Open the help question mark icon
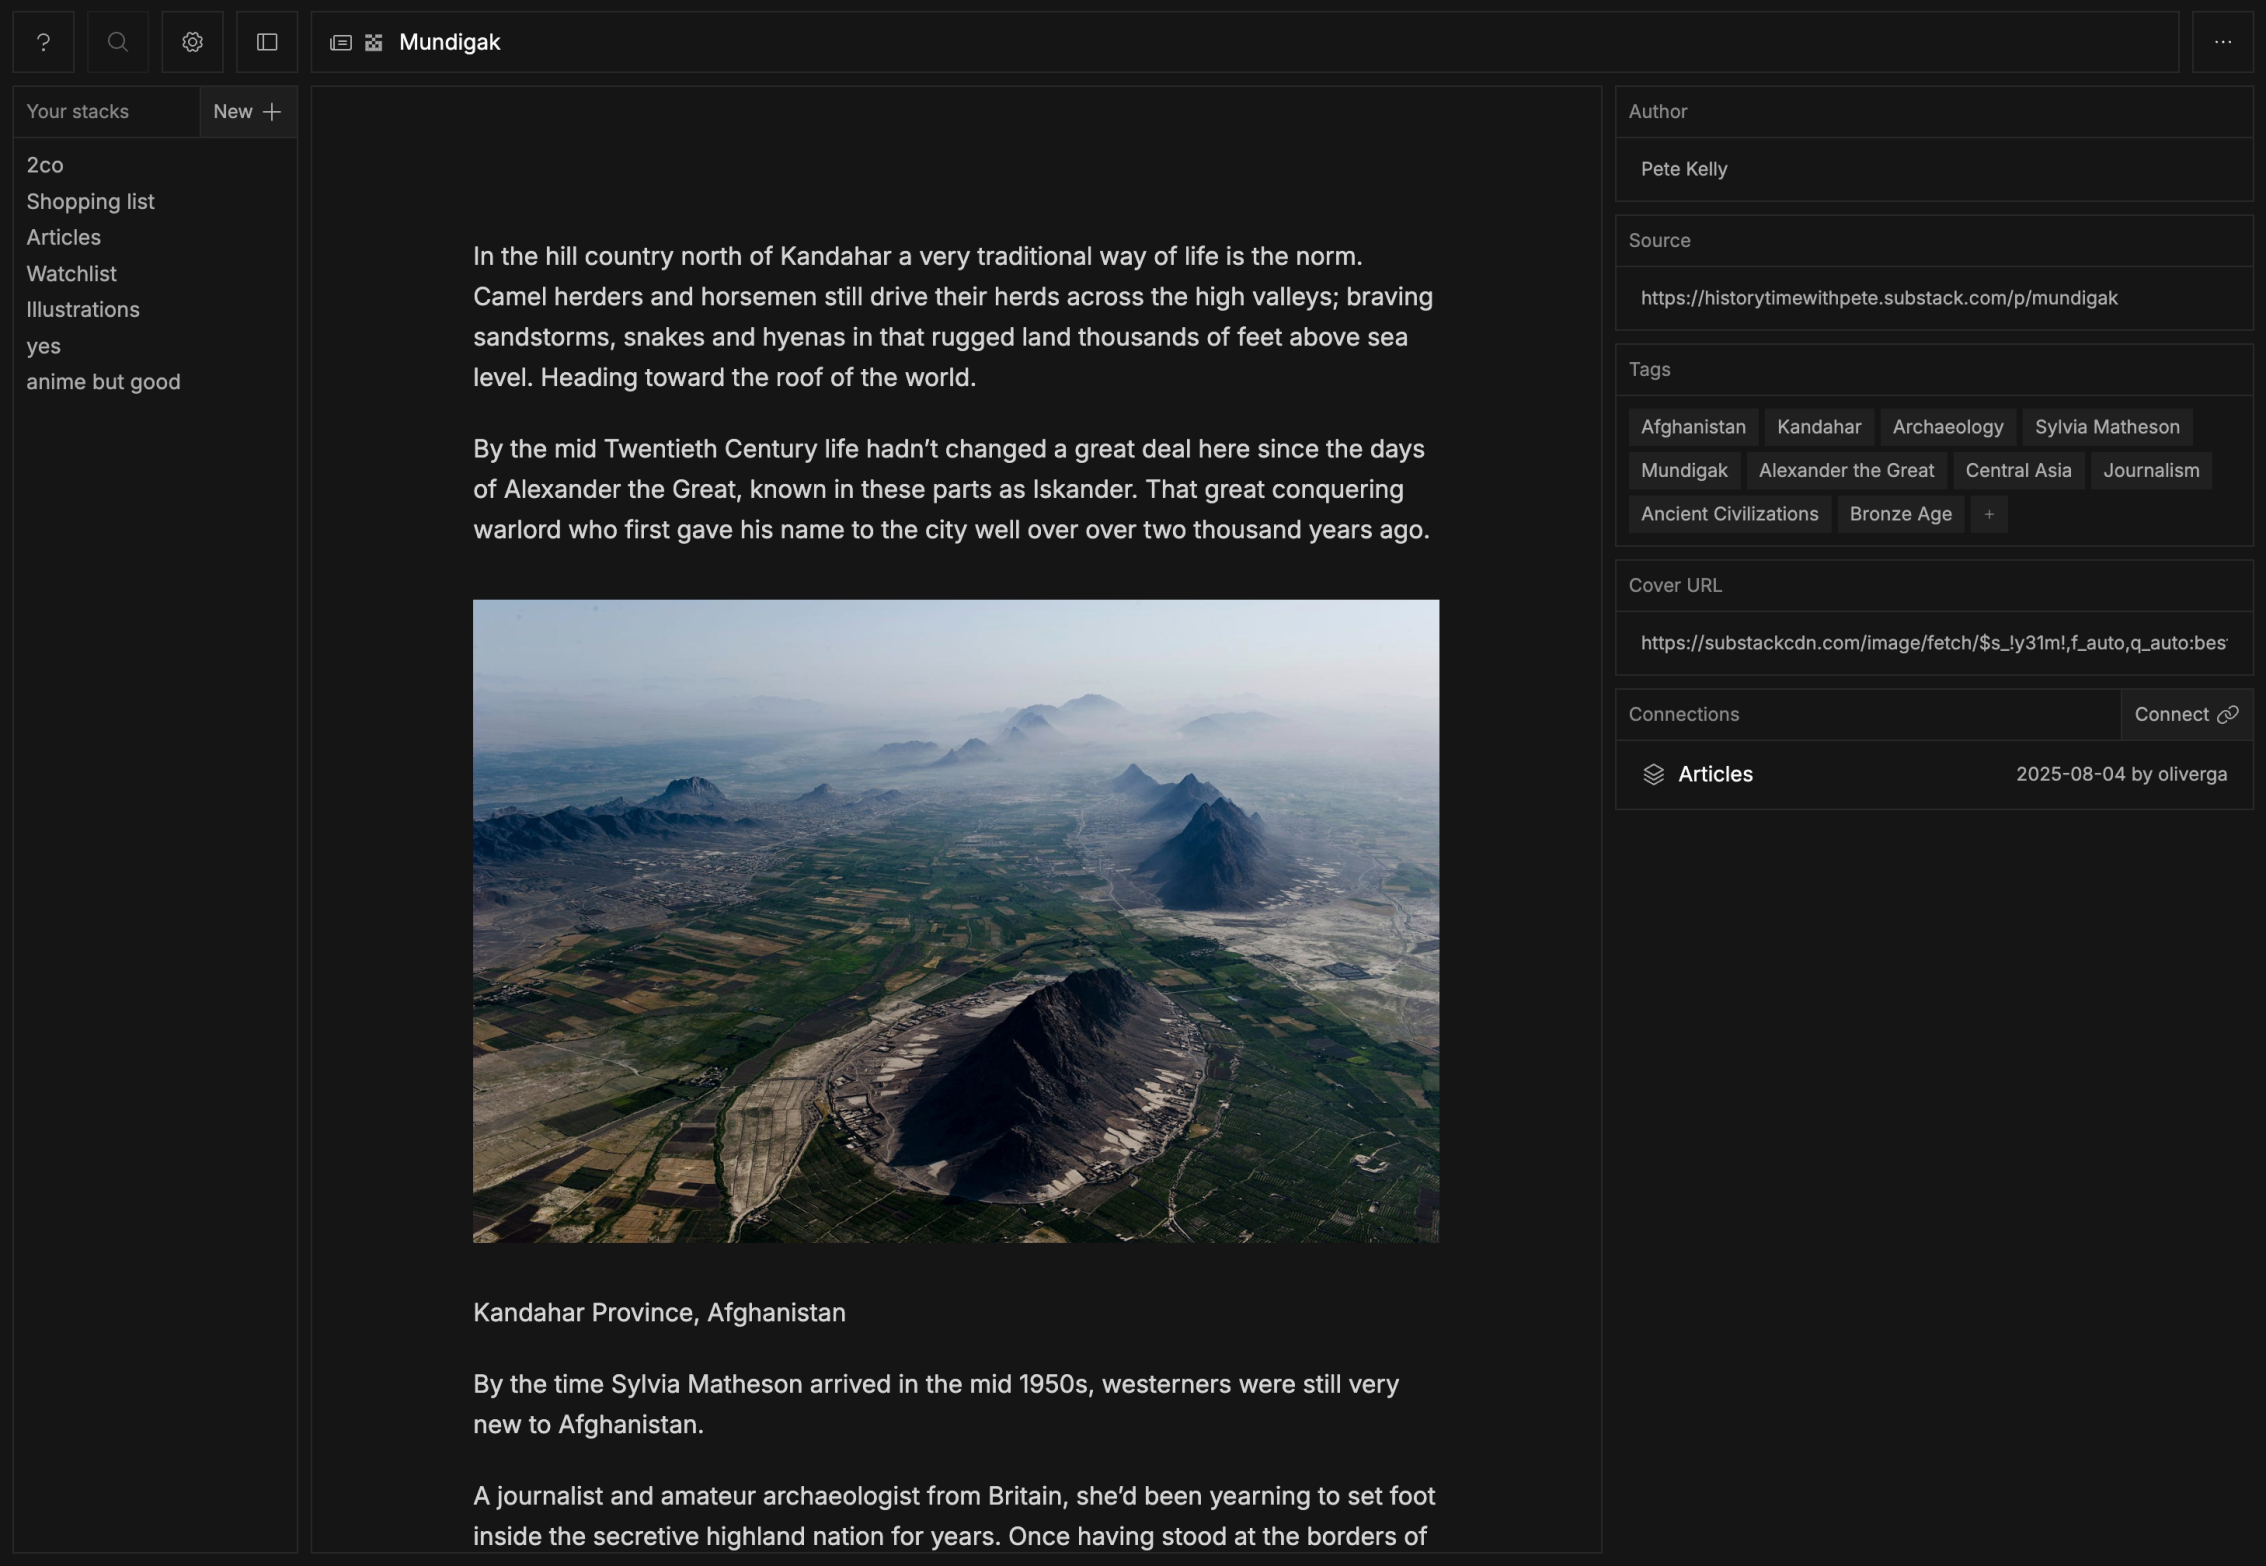 [43, 42]
